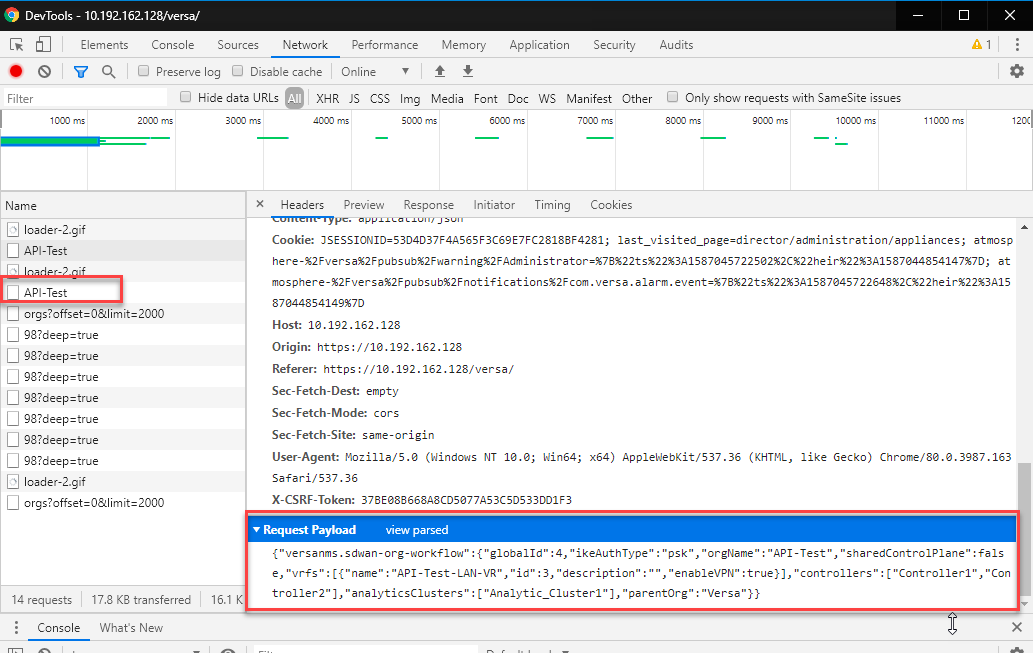Image resolution: width=1033 pixels, height=653 pixels.
Task: Open the DevTools three-dot customize menu
Action: coord(1017,45)
